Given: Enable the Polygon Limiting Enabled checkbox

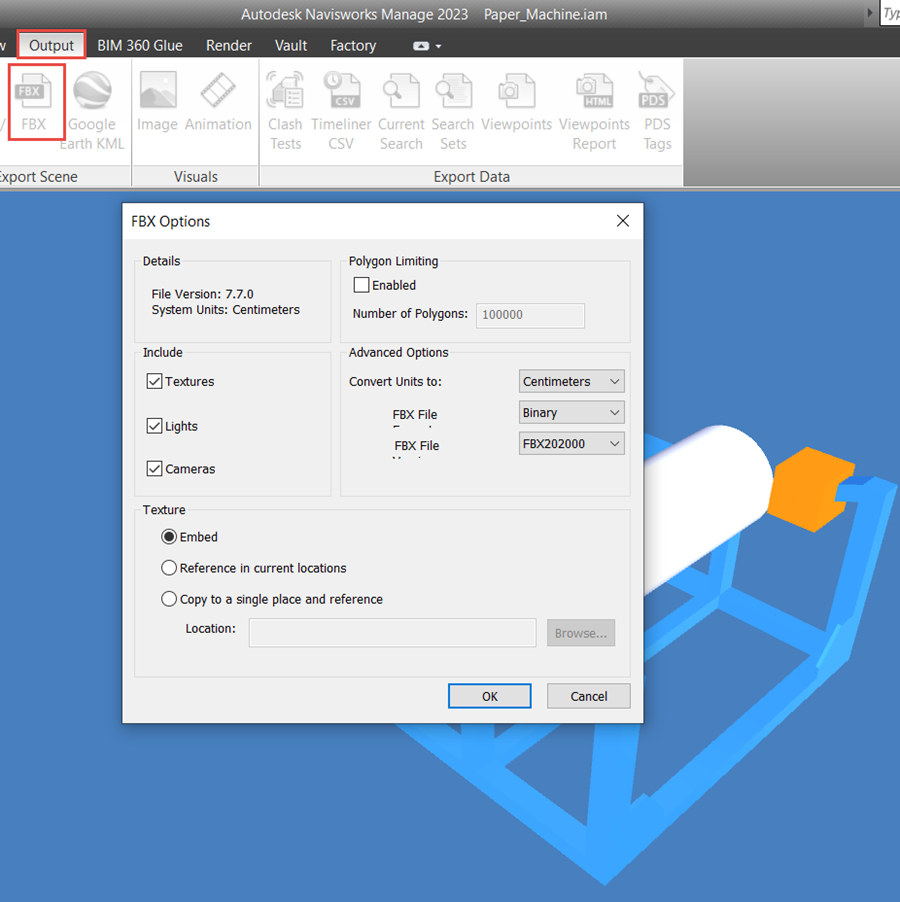Looking at the screenshot, I should tap(361, 285).
